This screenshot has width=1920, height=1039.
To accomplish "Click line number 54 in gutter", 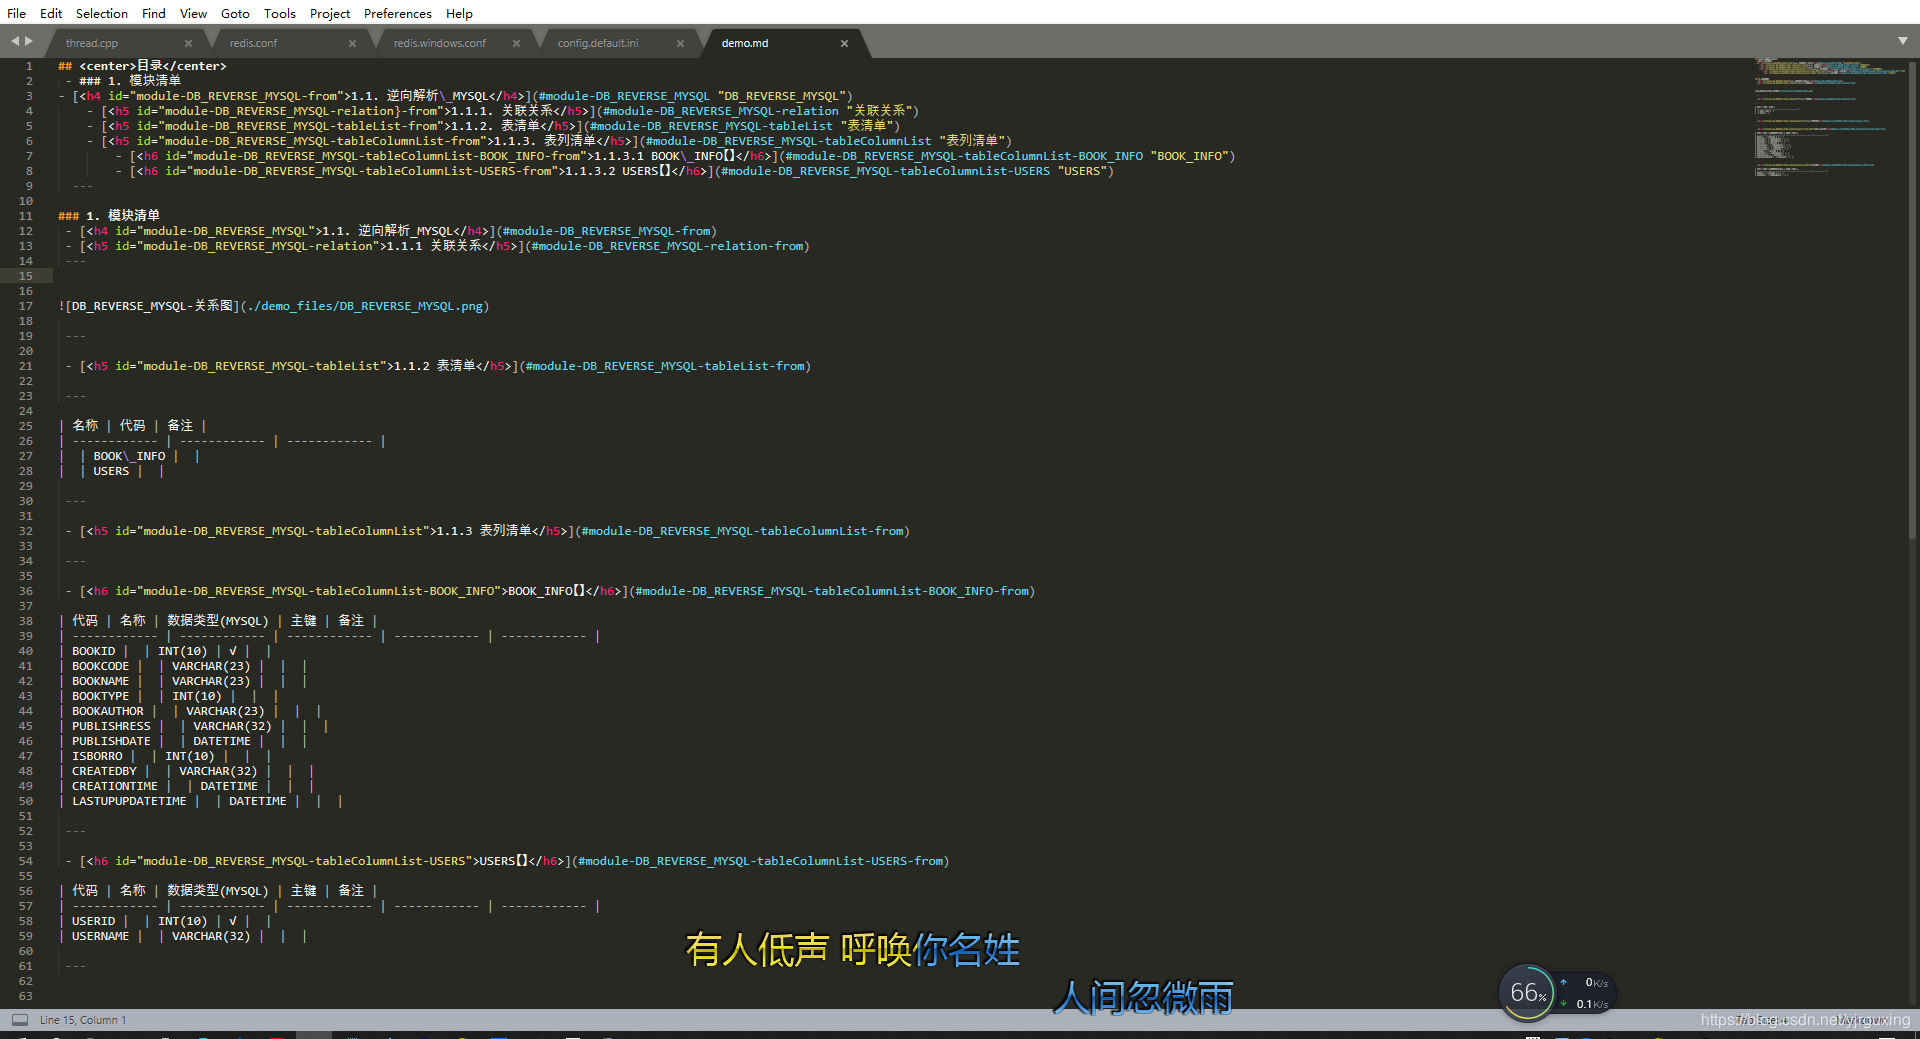I will 26,861.
